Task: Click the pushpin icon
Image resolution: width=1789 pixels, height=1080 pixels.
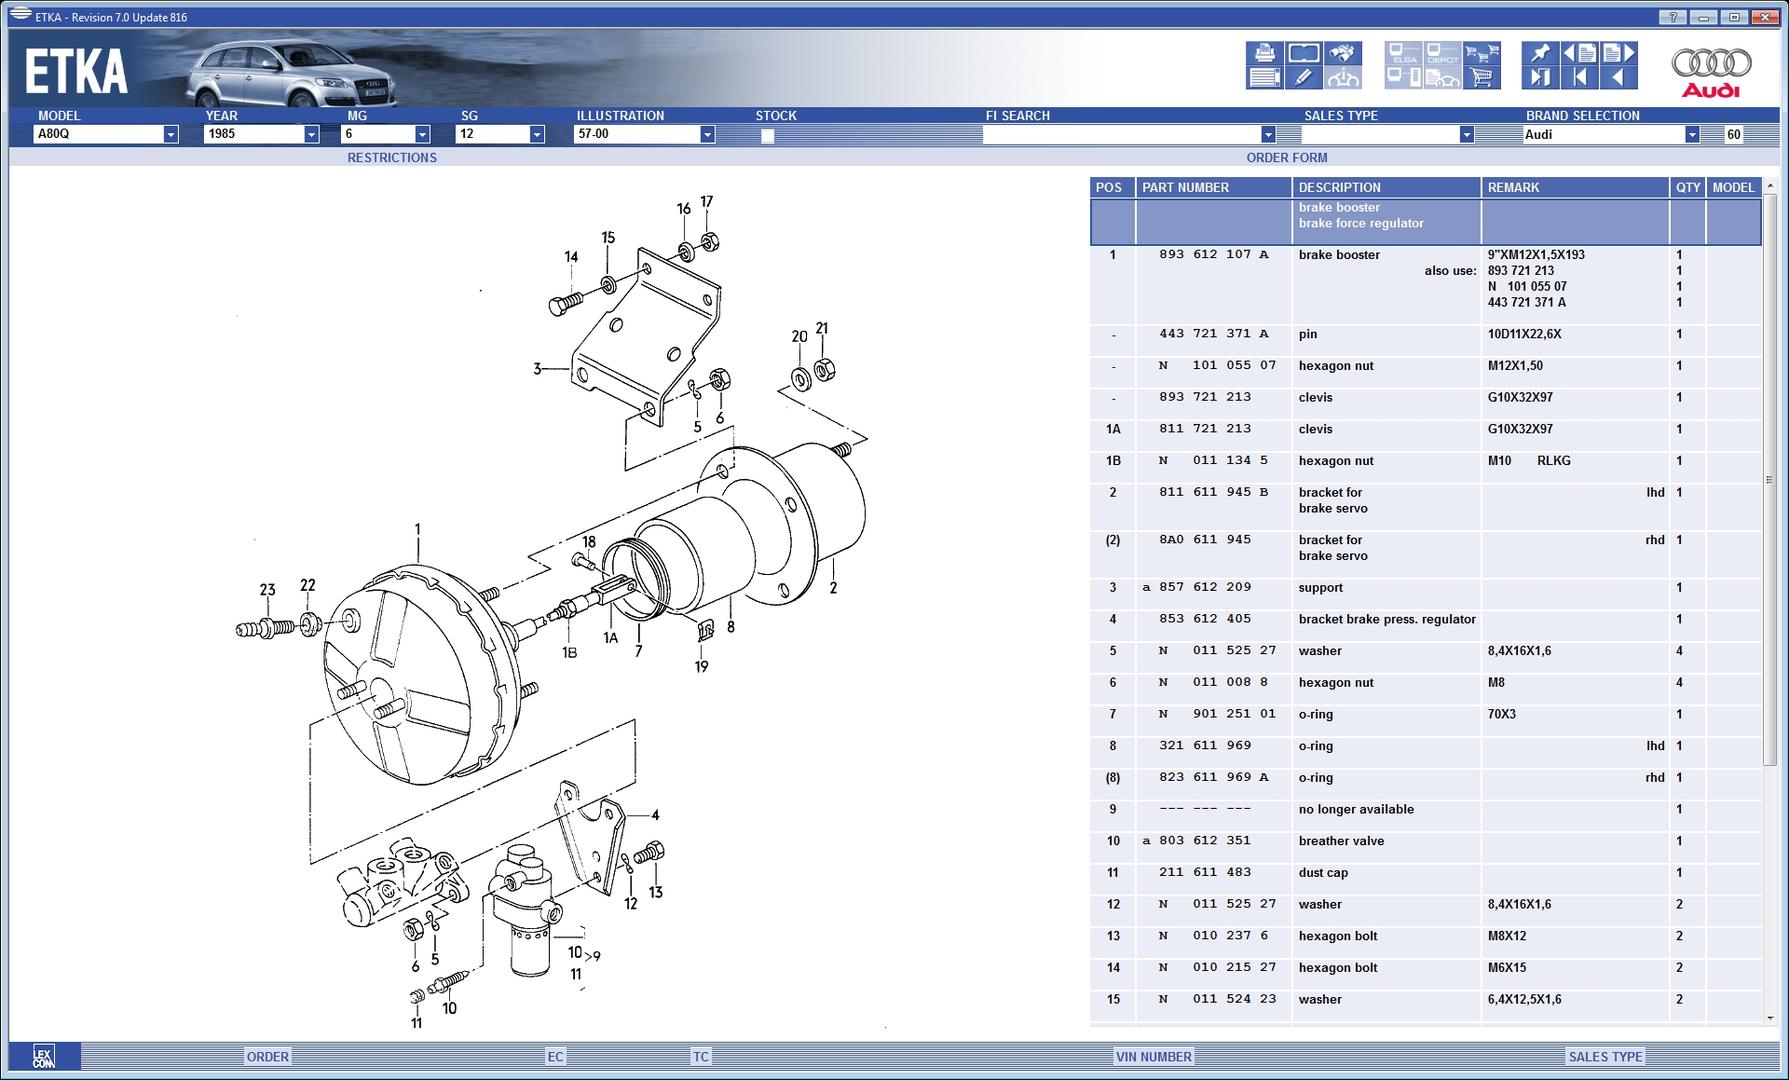Action: [x=1540, y=53]
